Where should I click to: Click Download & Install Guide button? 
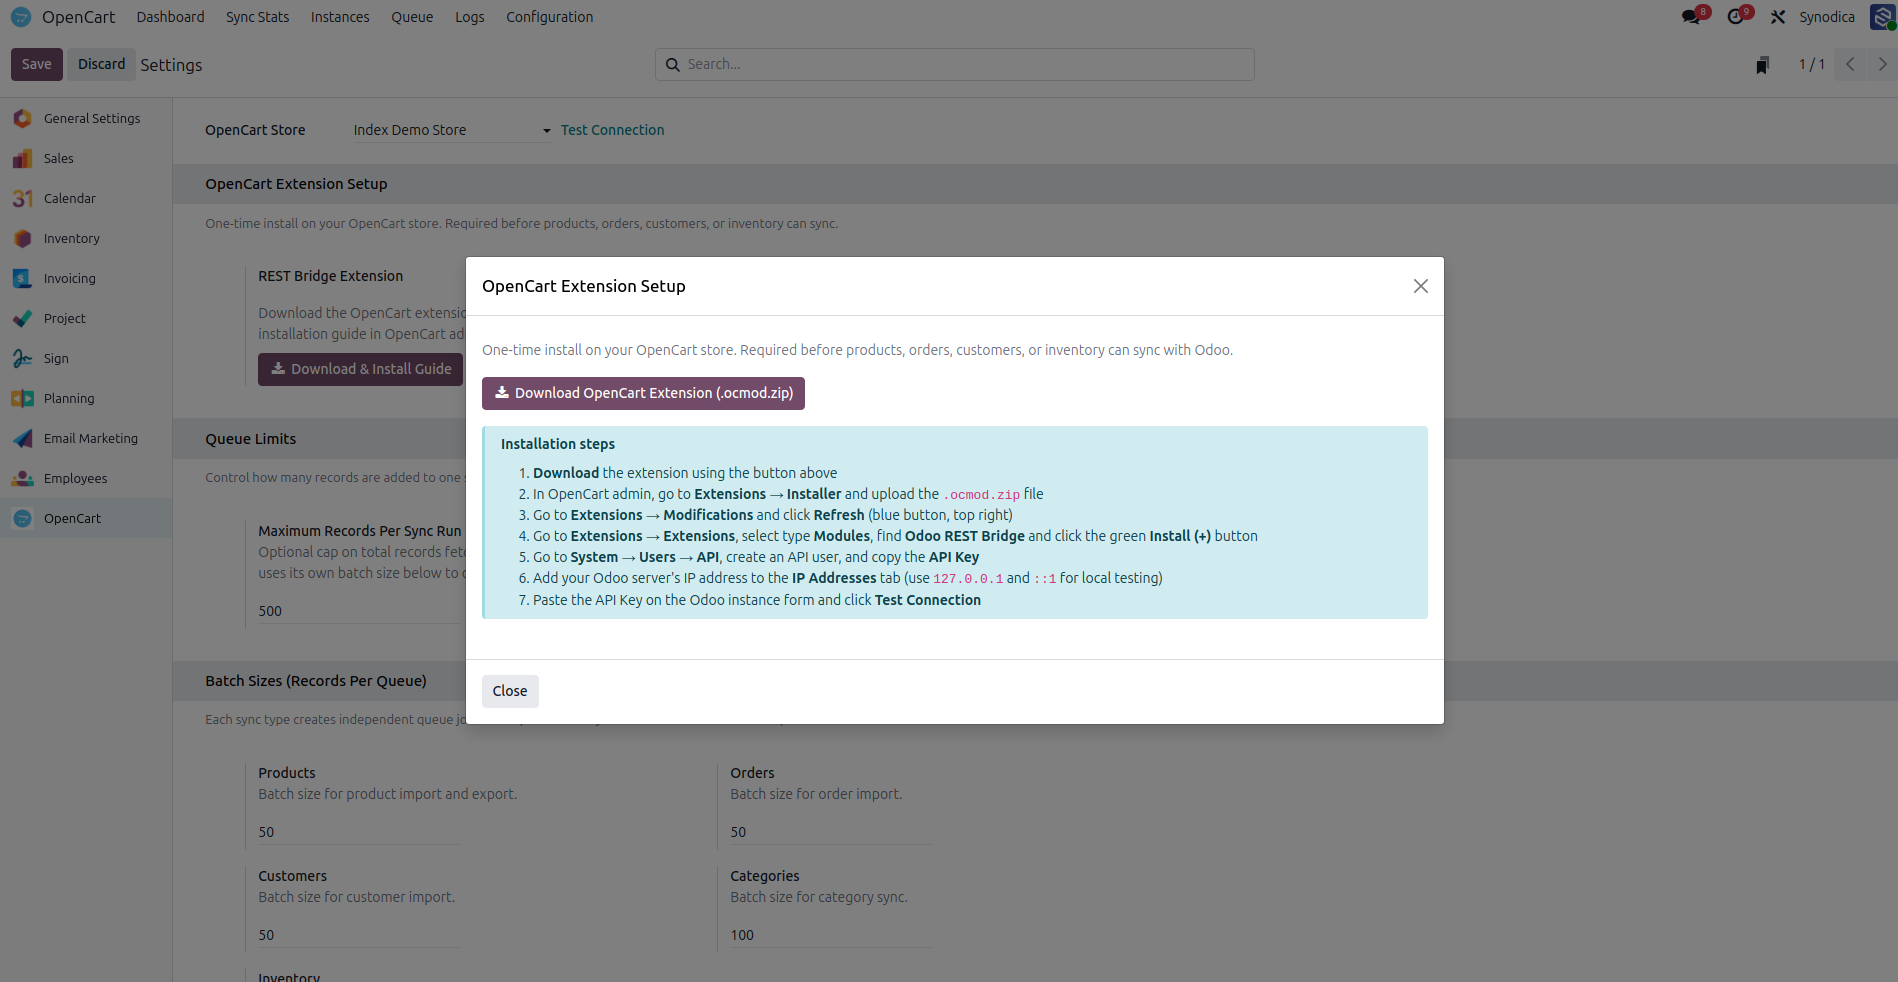coord(360,369)
